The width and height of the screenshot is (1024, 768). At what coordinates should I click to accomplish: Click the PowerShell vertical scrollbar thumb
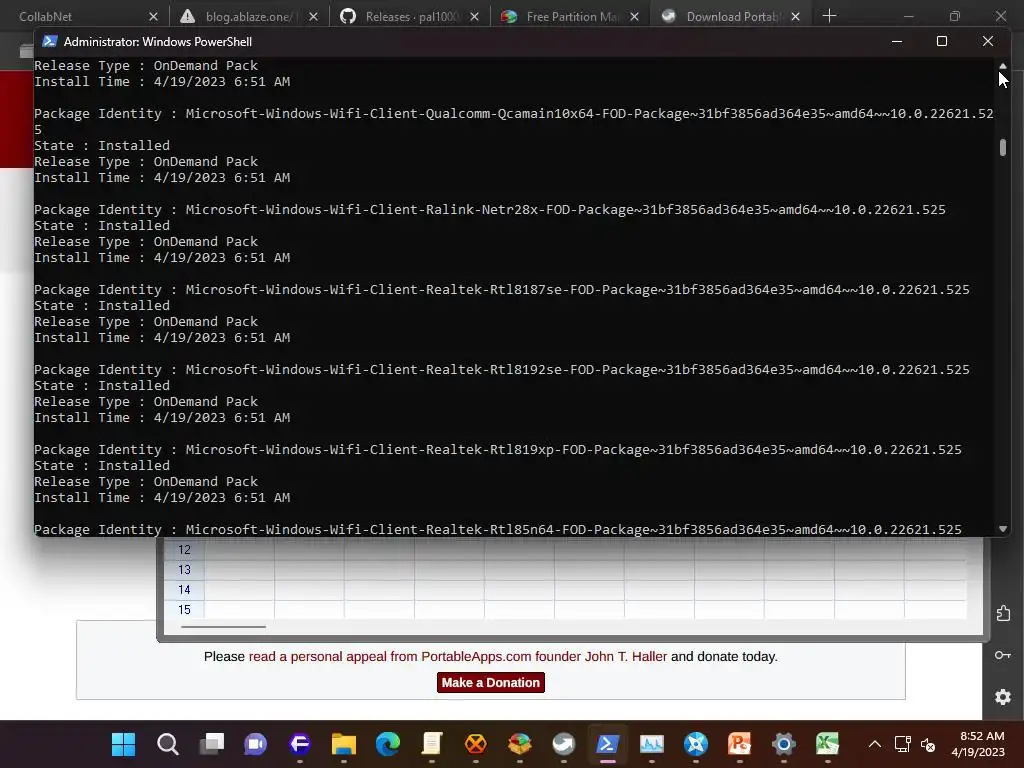click(x=1002, y=148)
